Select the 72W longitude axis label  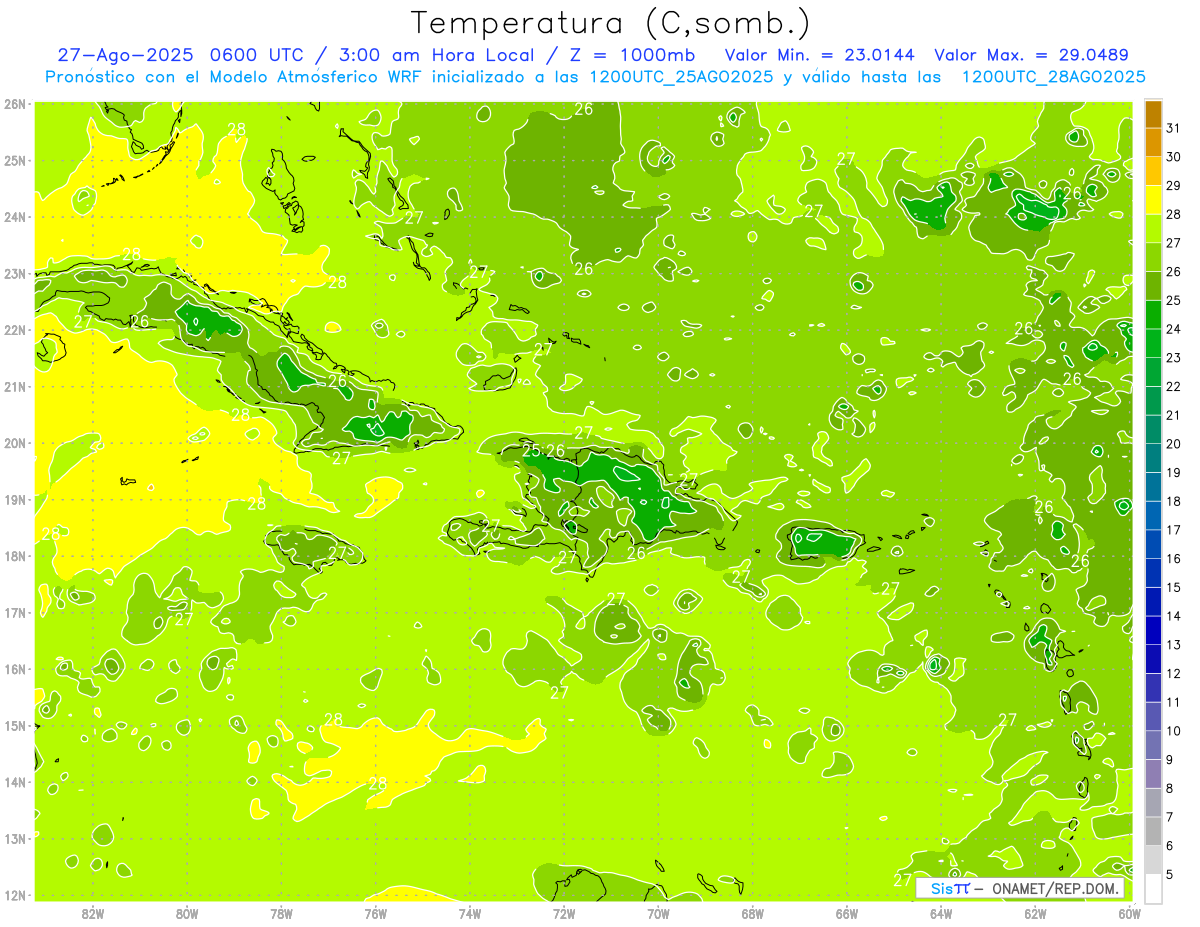tap(564, 913)
